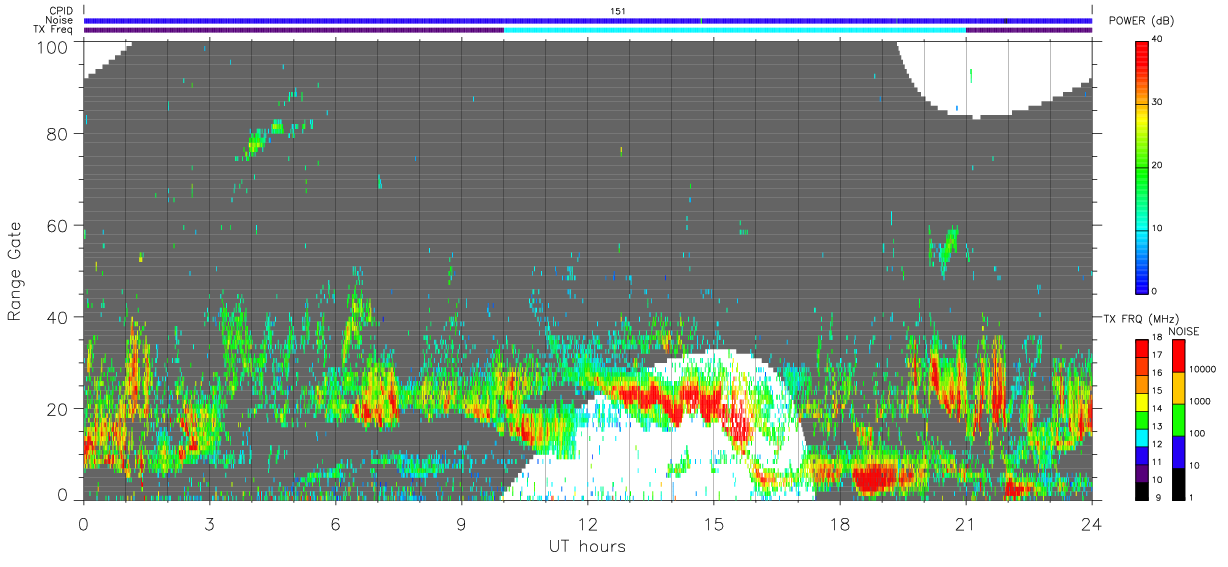Click the 9 tick label on time axis
The height and width of the screenshot is (567, 1228).
(461, 523)
